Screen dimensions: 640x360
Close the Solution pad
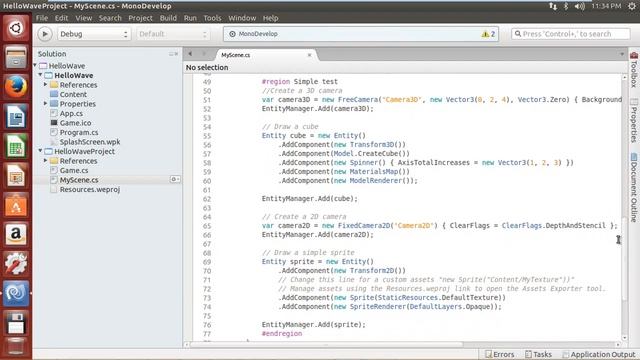pos(176,54)
